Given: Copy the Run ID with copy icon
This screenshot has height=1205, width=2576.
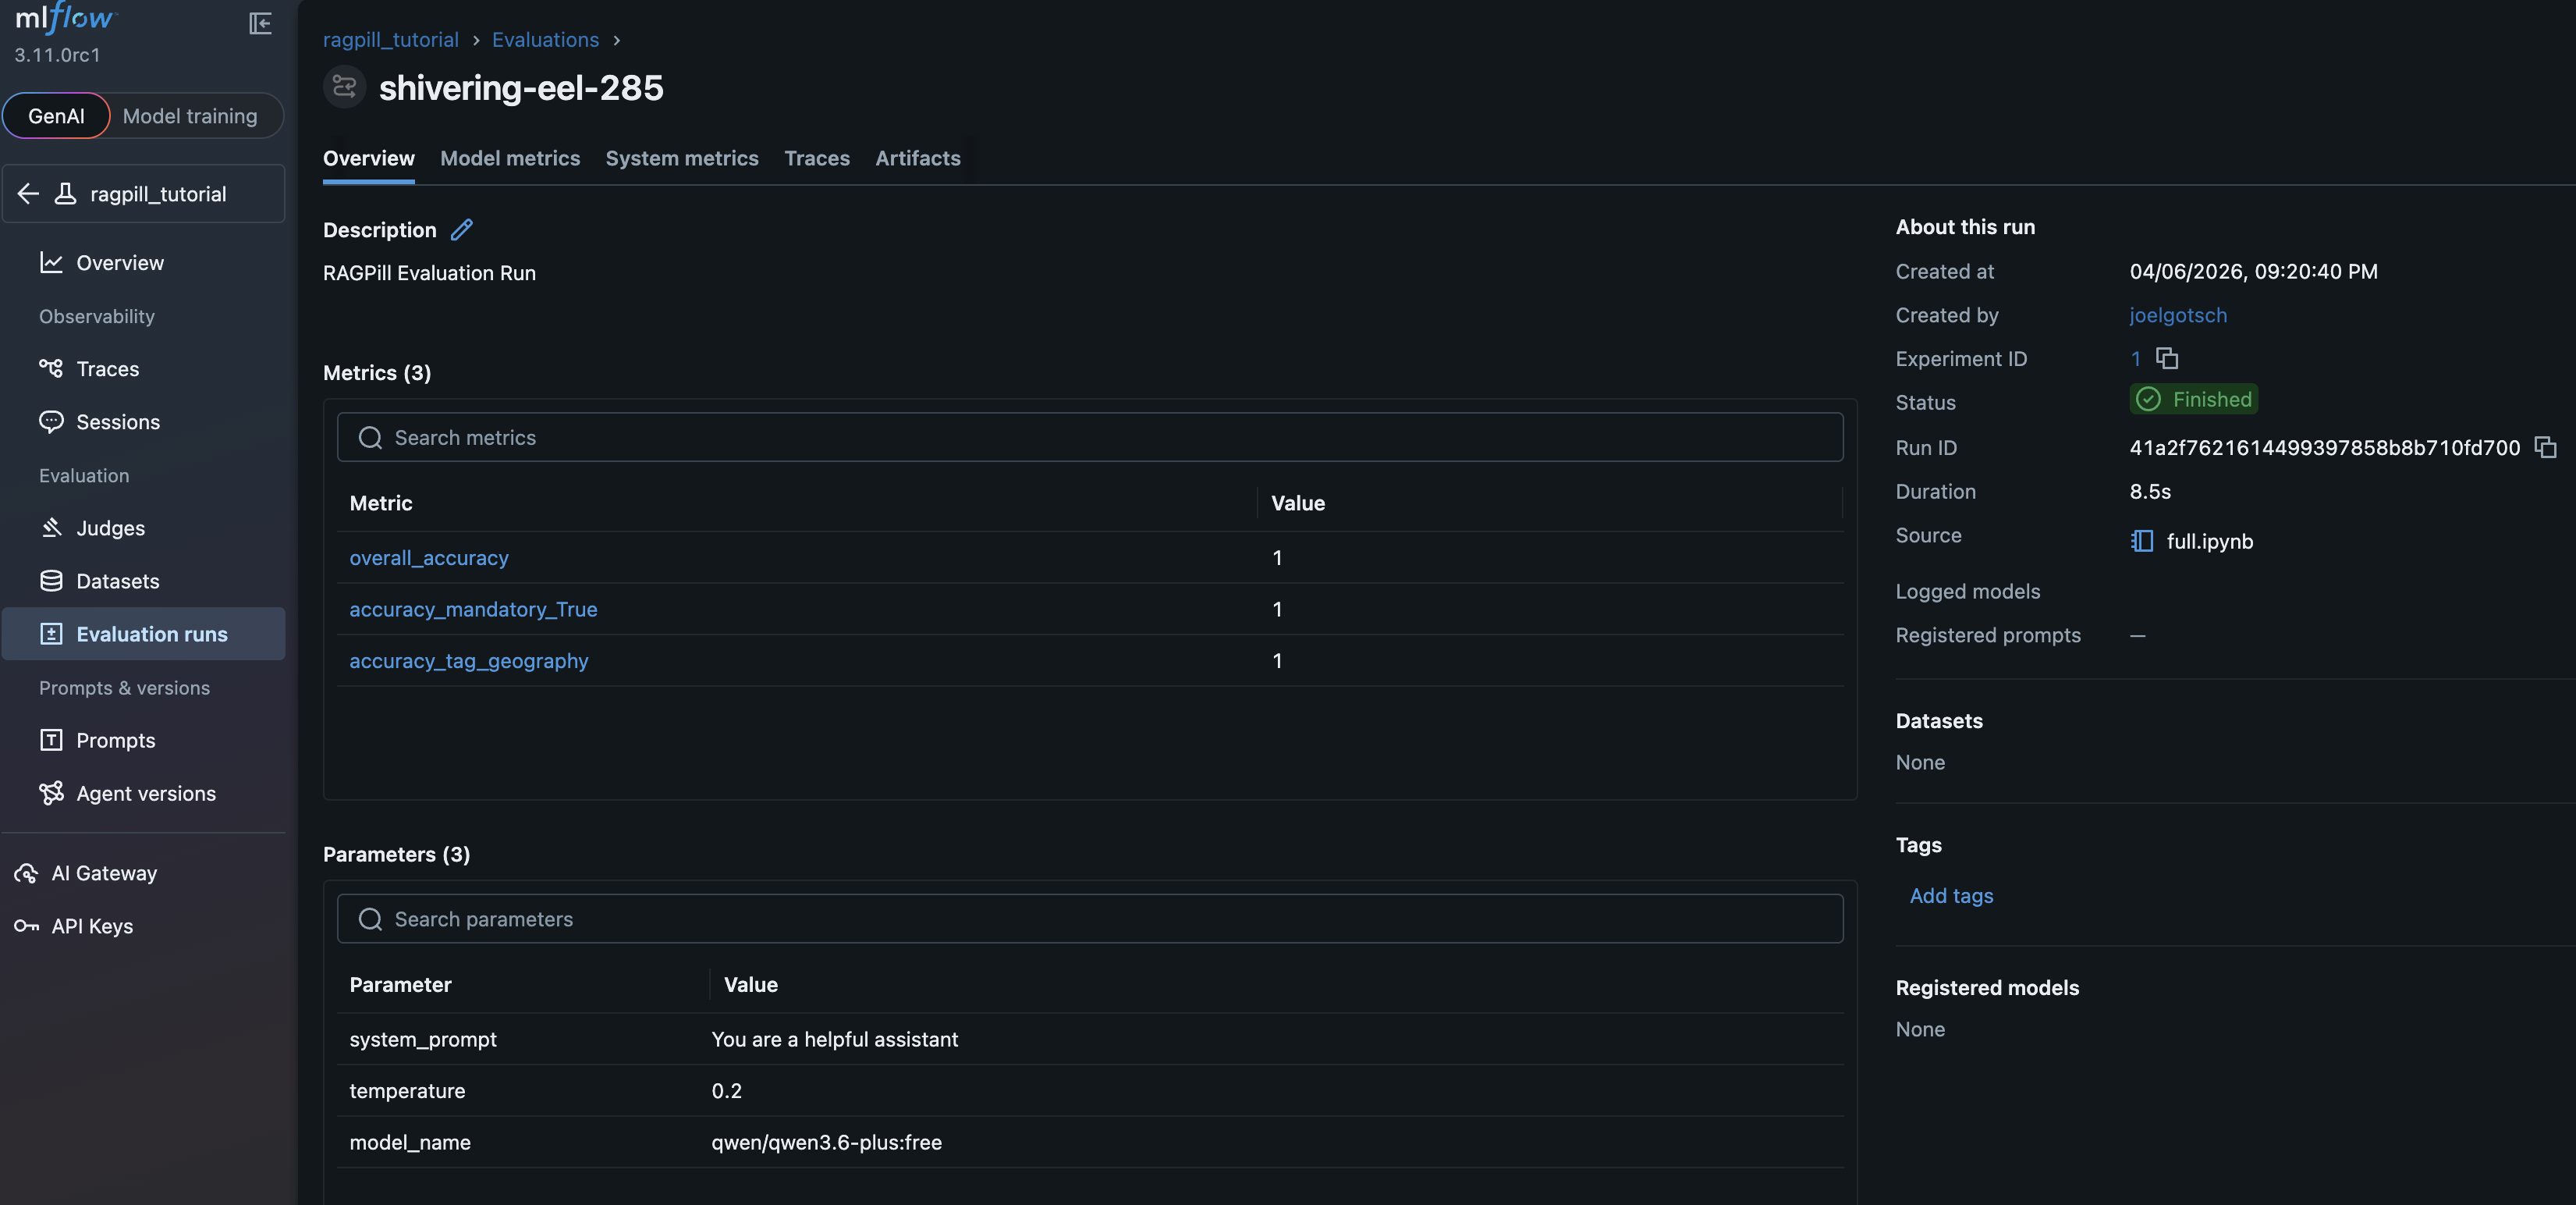Looking at the screenshot, I should tap(2545, 447).
